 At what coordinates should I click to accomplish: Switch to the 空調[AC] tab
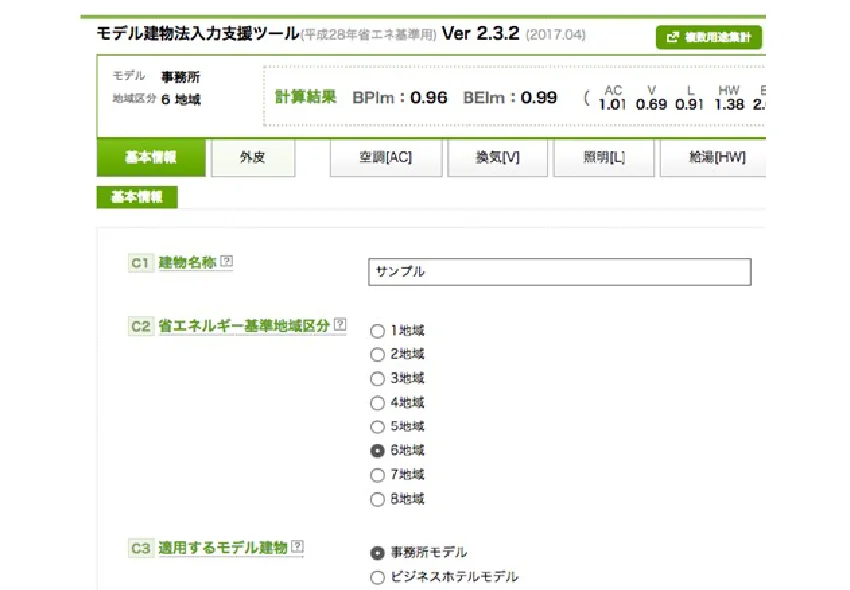click(x=385, y=158)
